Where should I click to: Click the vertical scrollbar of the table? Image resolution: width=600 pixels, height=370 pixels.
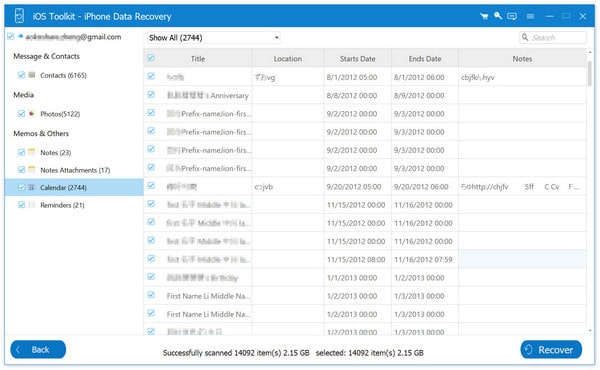(x=590, y=73)
